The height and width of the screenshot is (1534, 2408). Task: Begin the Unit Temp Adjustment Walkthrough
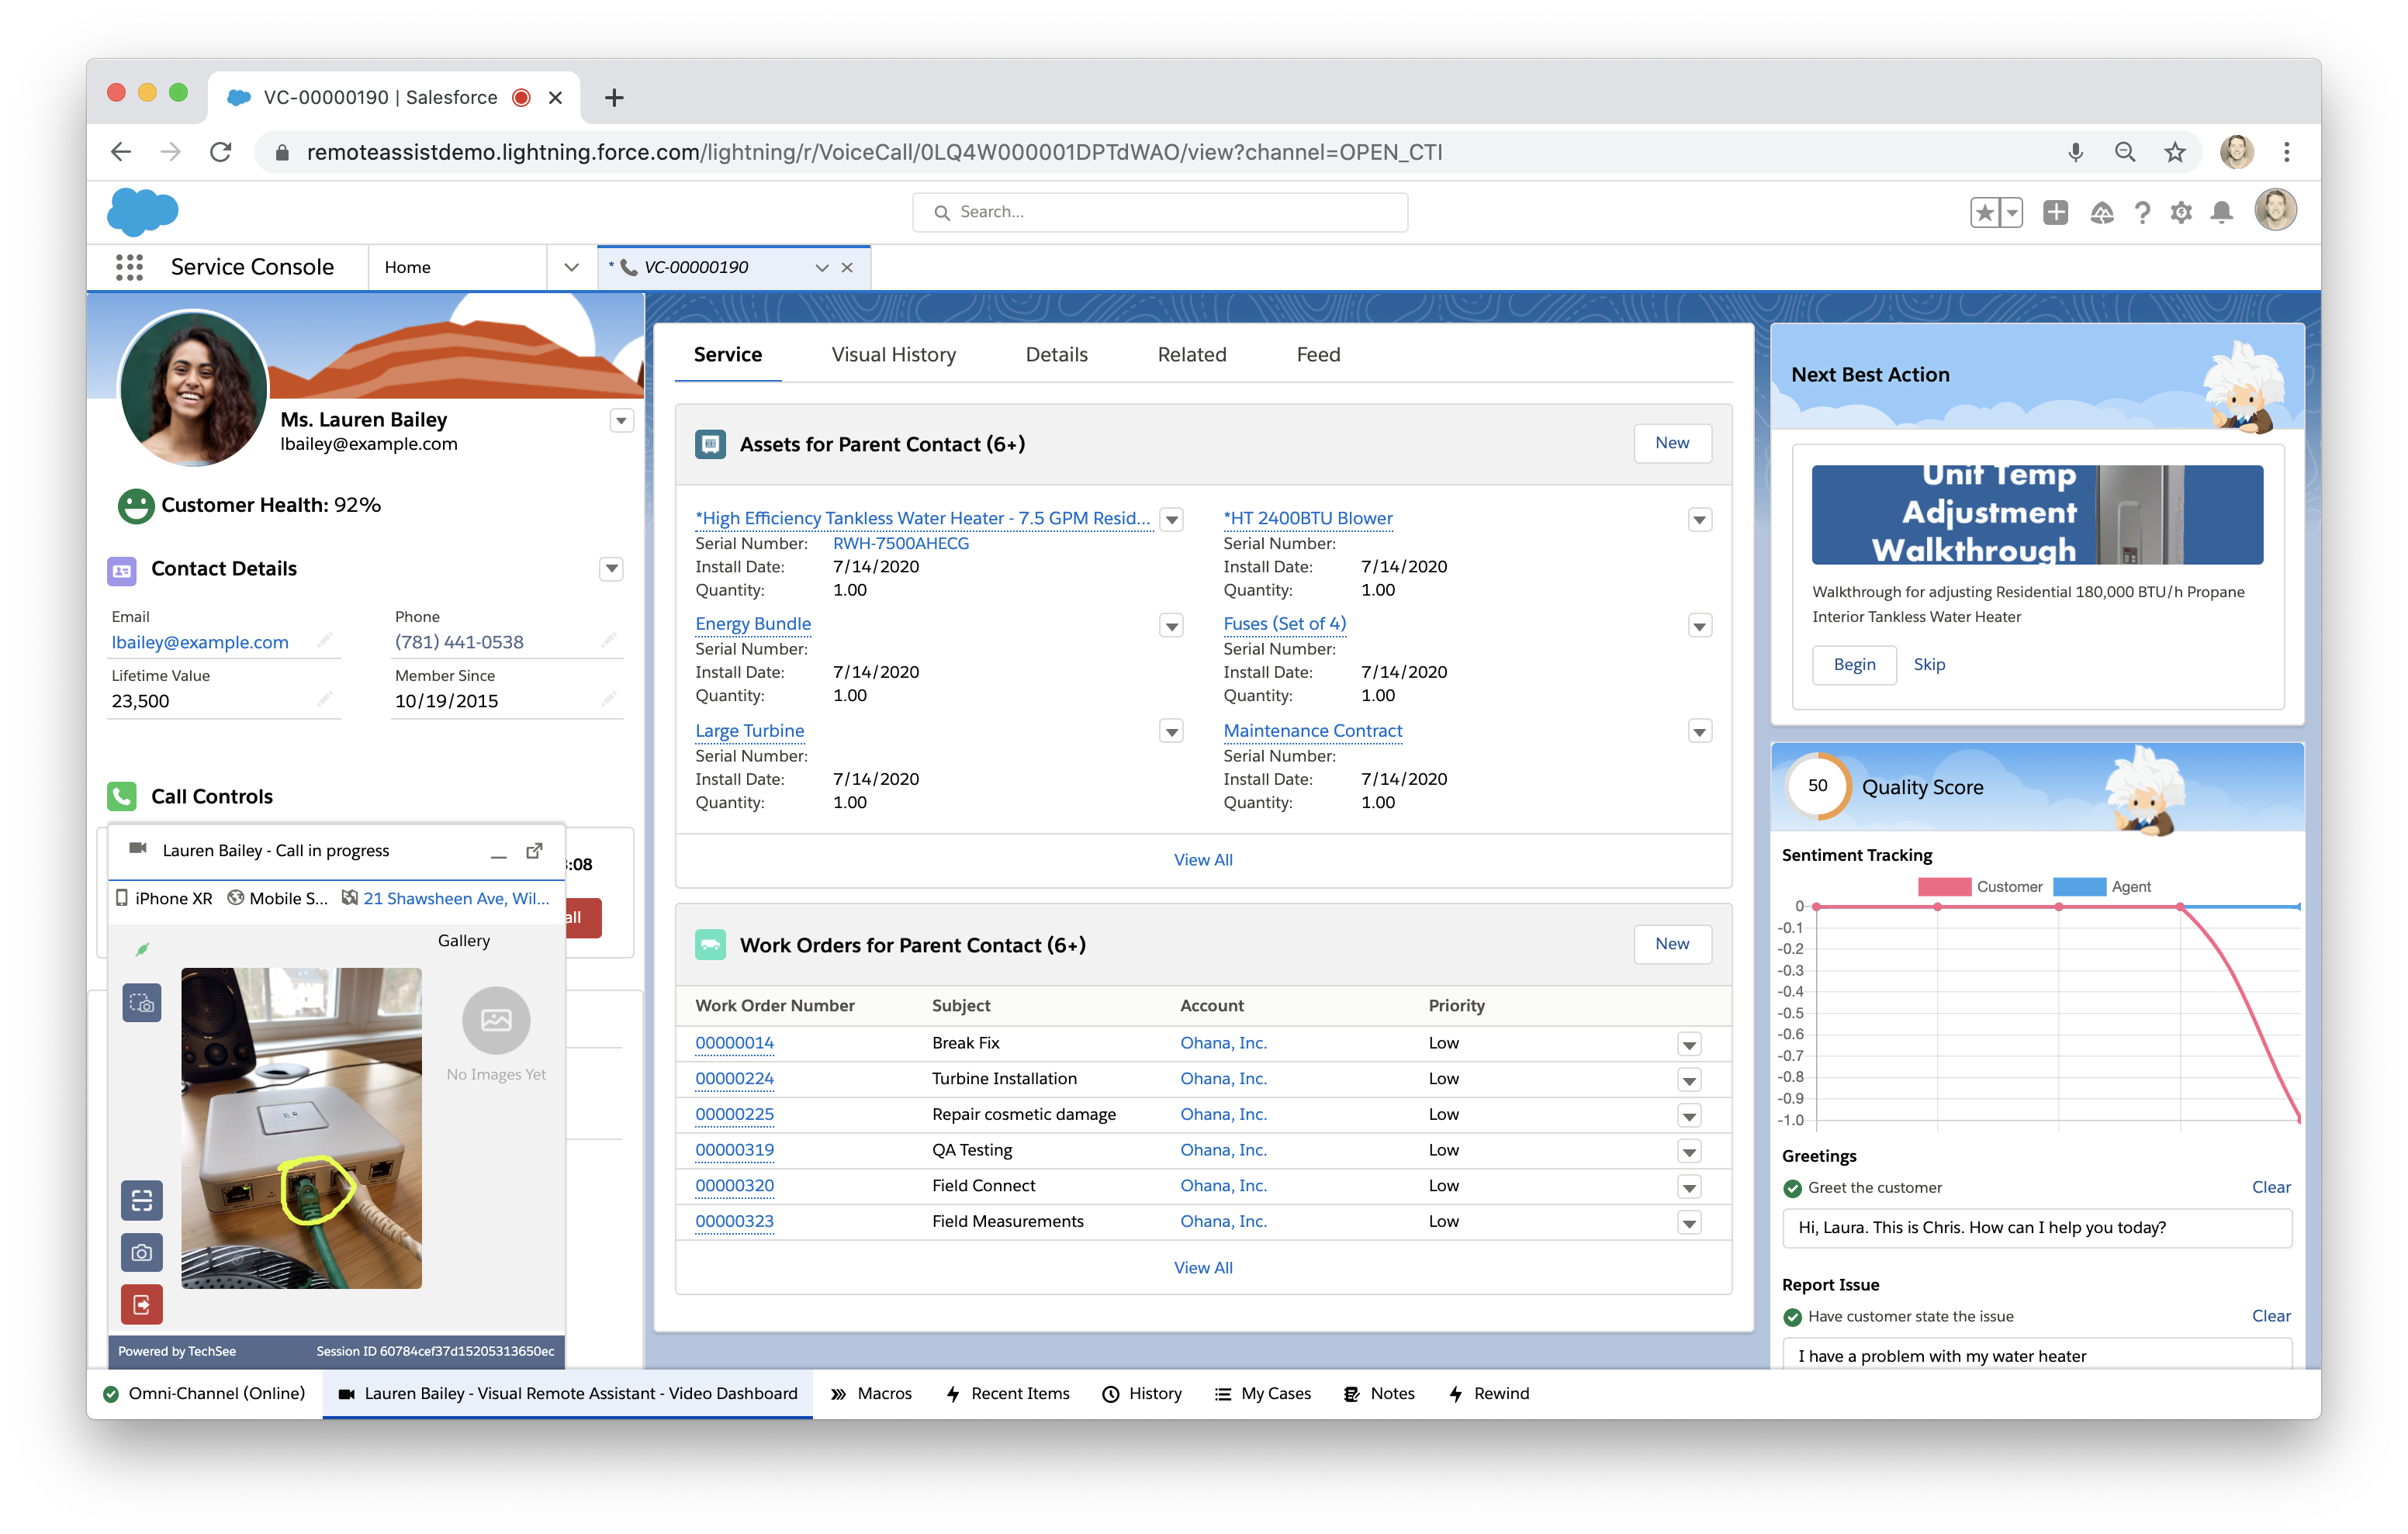click(1853, 664)
